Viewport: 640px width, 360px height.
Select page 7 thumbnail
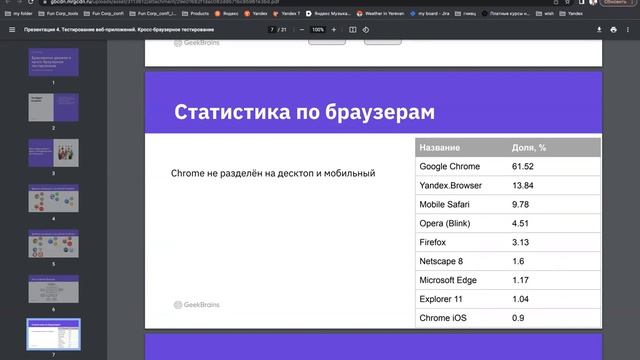[x=53, y=334]
